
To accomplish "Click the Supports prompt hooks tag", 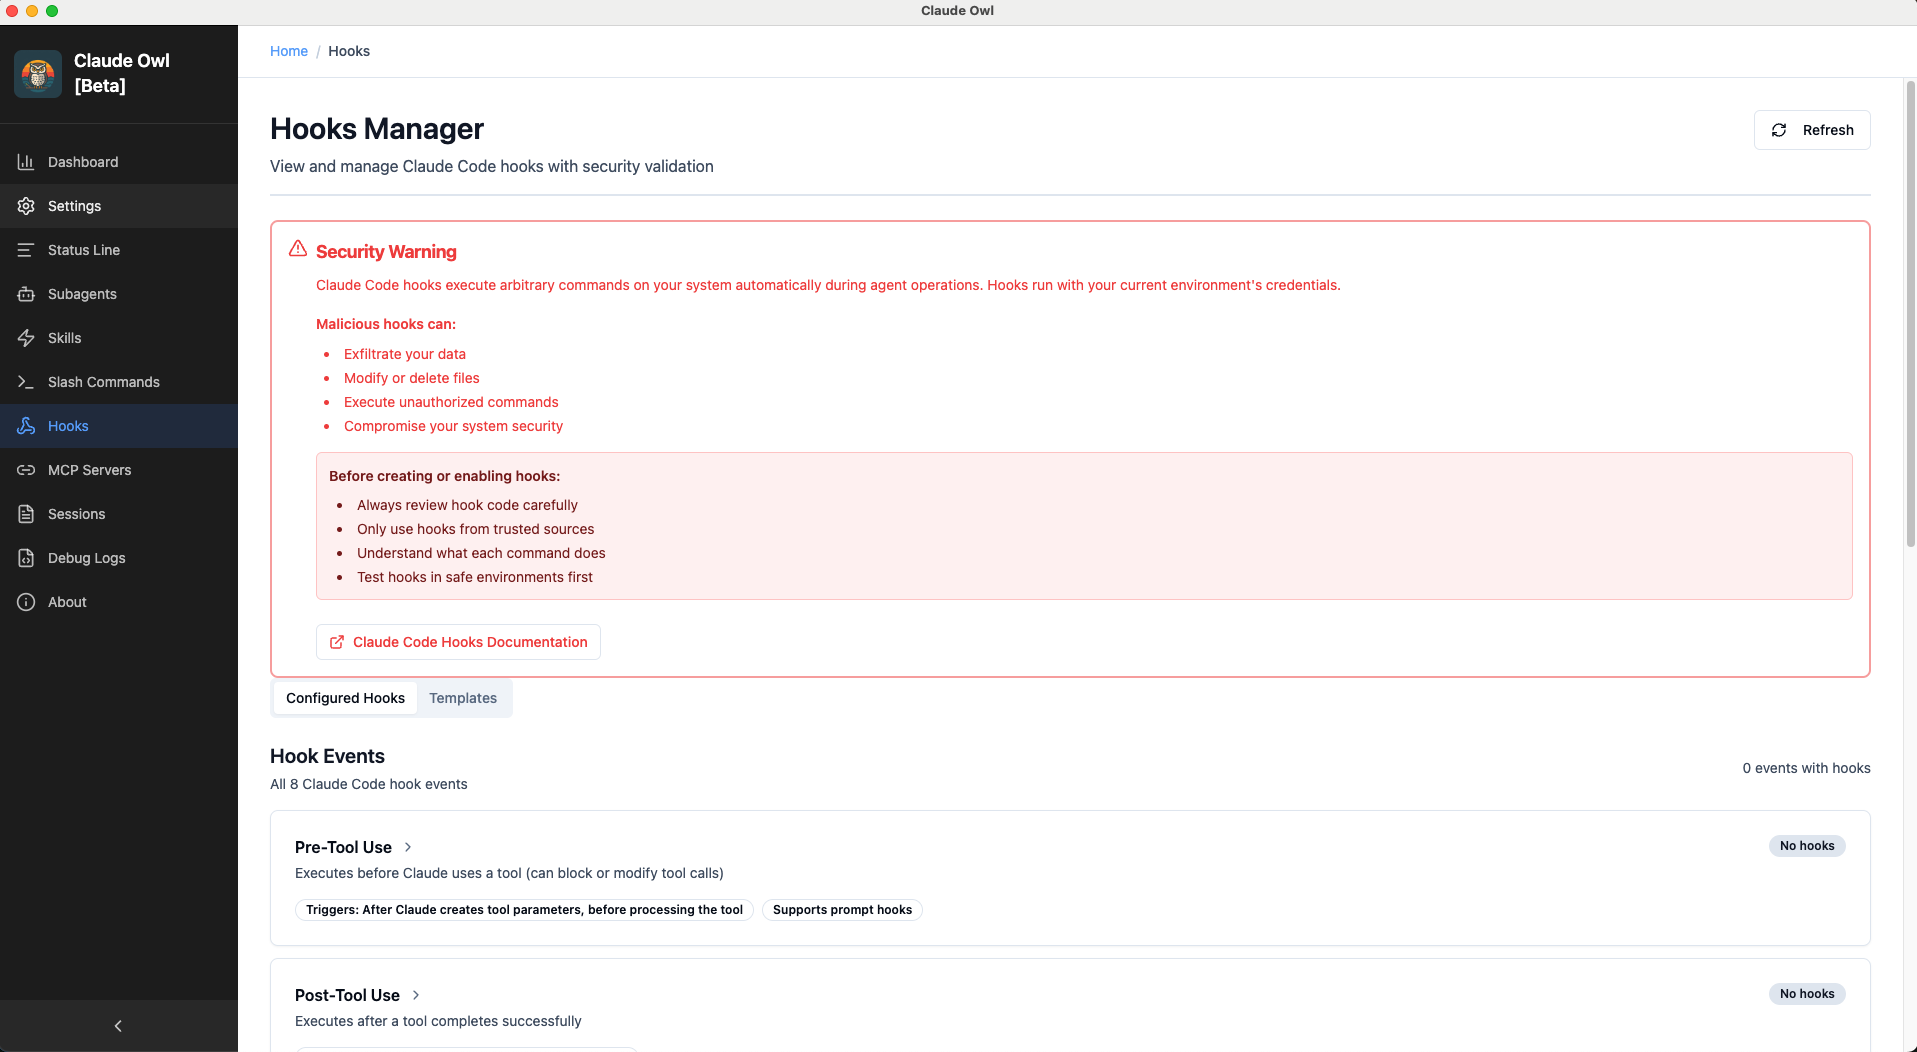I will click(842, 910).
